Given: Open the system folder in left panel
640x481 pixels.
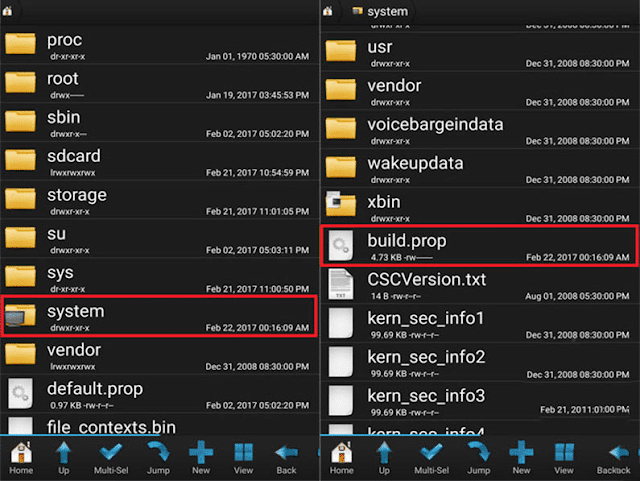Looking at the screenshot, I should pos(160,316).
